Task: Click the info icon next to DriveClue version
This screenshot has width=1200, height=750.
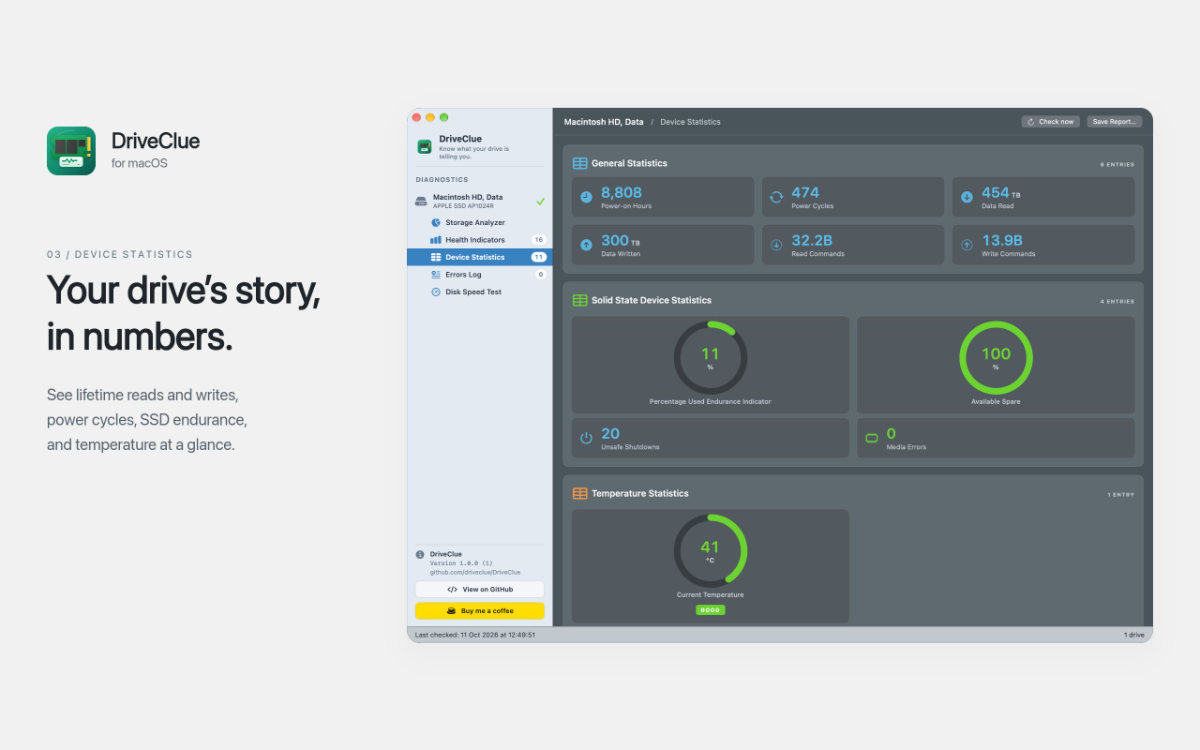Action: (420, 554)
